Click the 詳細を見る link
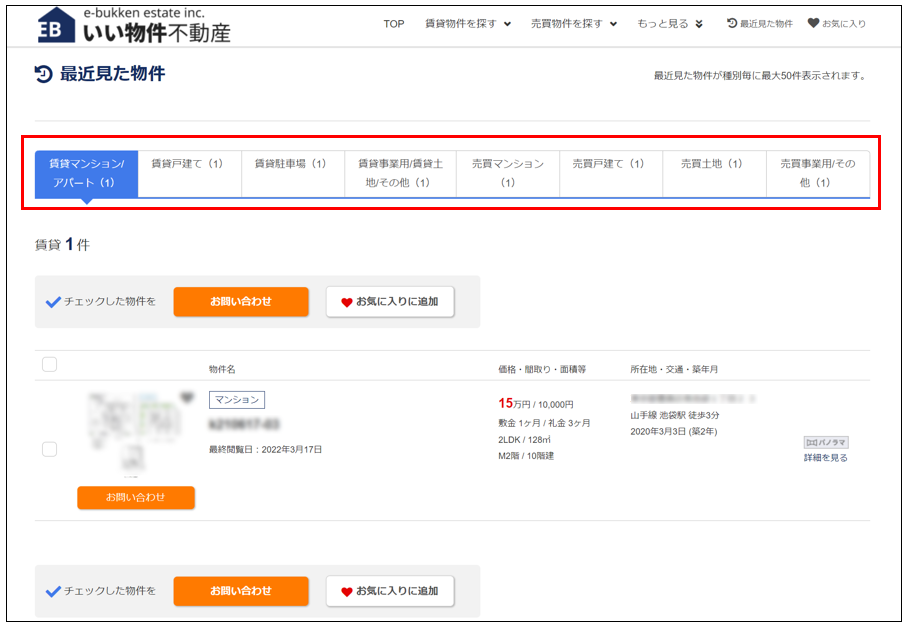This screenshot has width=908, height=628. click(825, 458)
